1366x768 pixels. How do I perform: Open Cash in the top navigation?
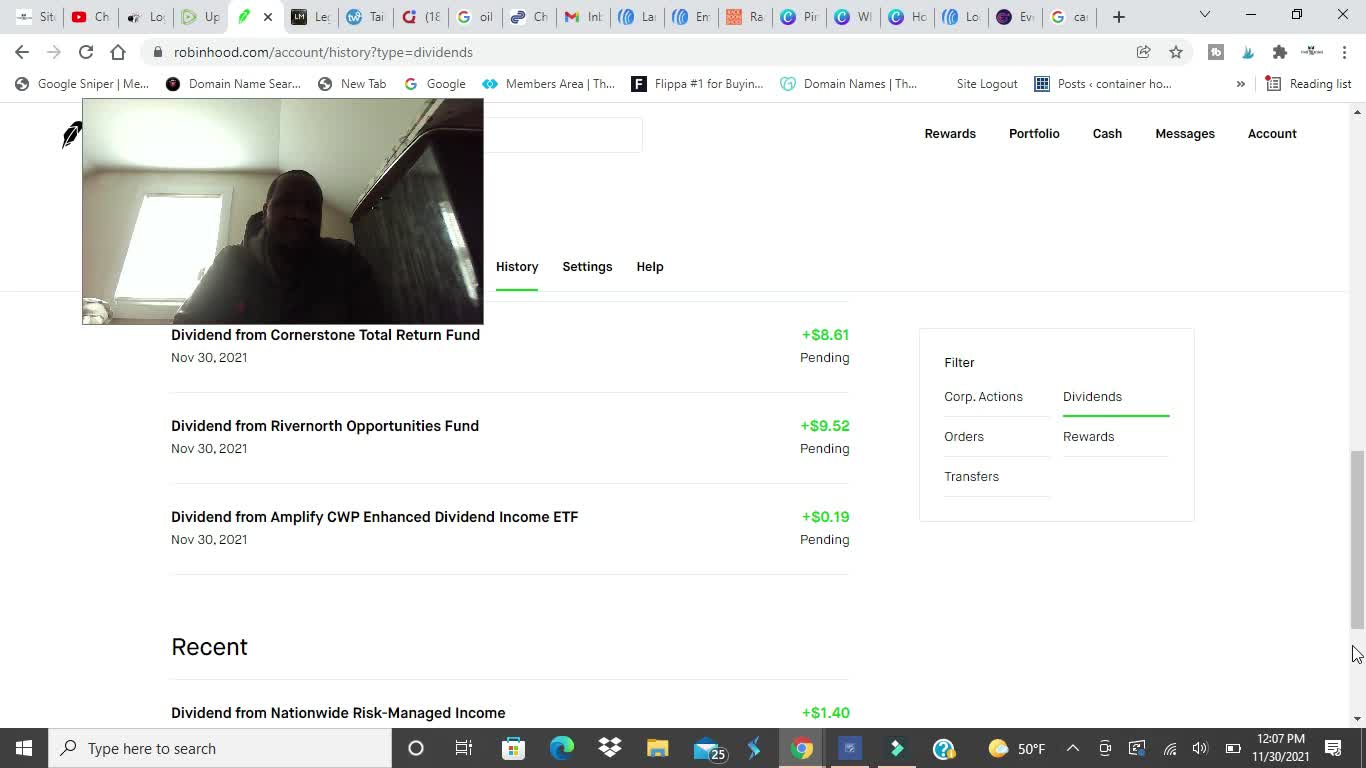[x=1107, y=134]
